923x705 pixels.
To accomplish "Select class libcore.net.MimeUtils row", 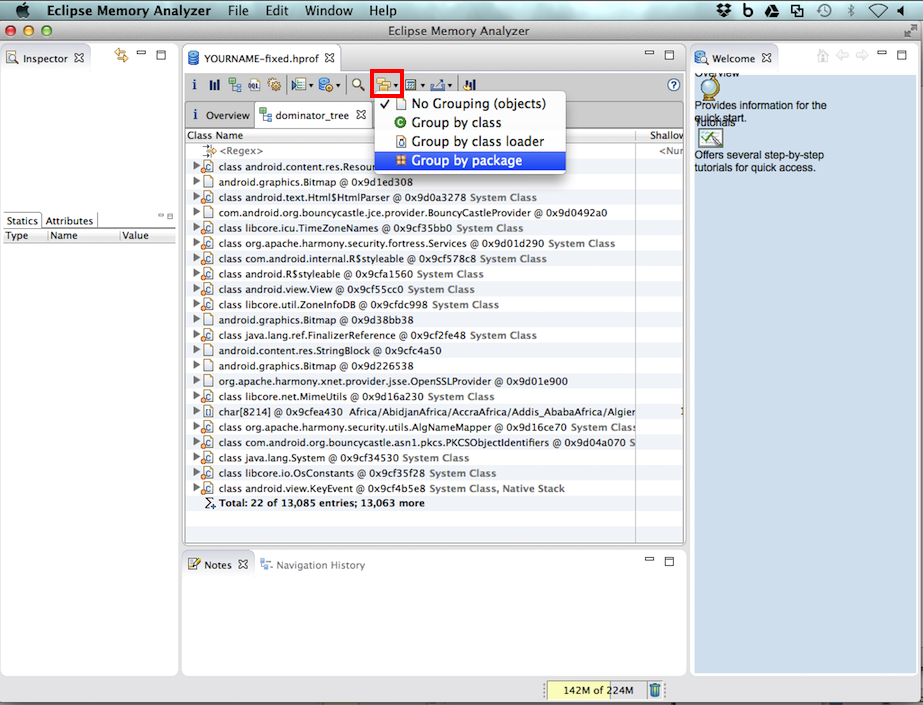I will point(356,396).
